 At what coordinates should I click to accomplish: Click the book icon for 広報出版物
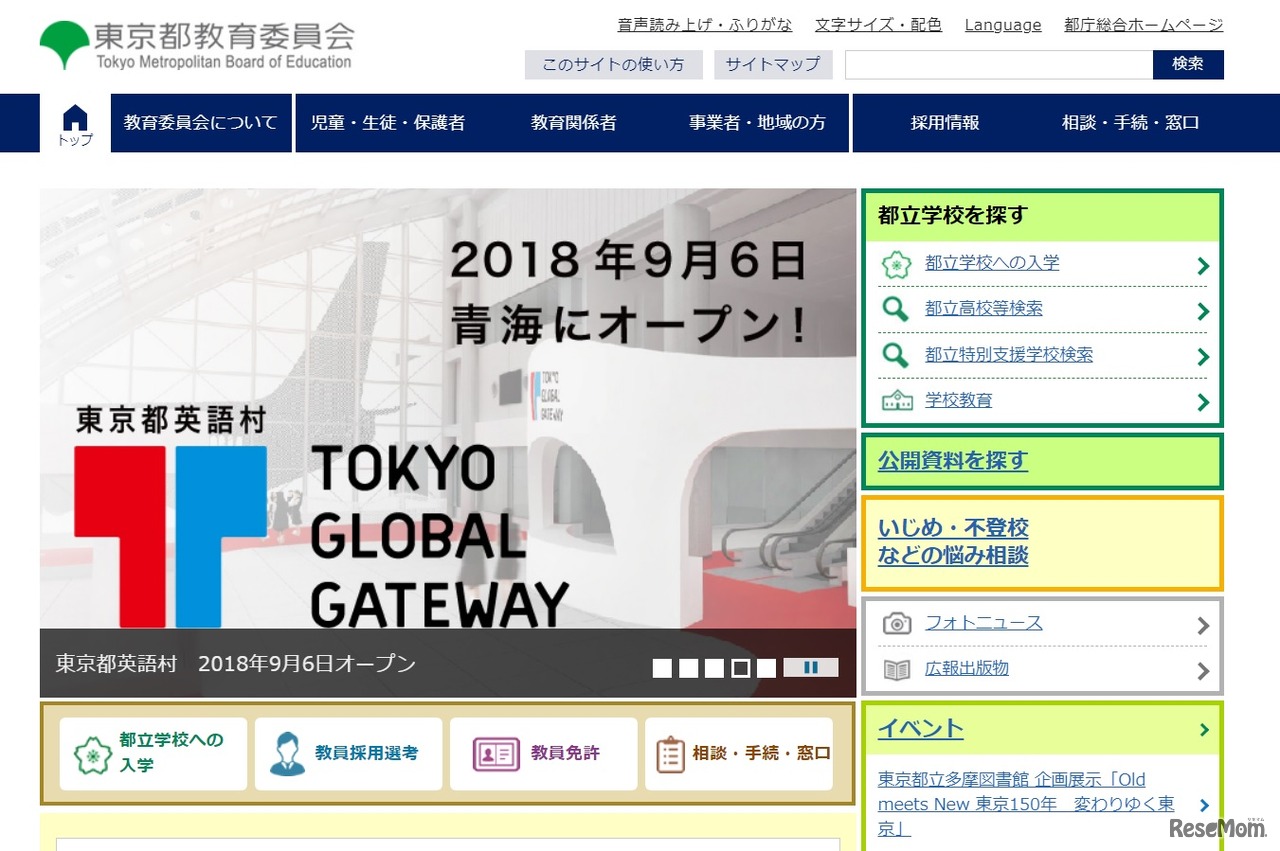pos(897,670)
